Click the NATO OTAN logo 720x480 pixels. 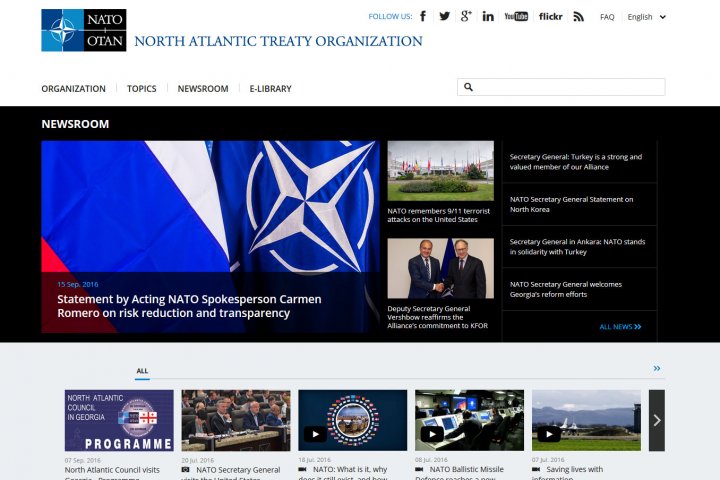click(84, 30)
